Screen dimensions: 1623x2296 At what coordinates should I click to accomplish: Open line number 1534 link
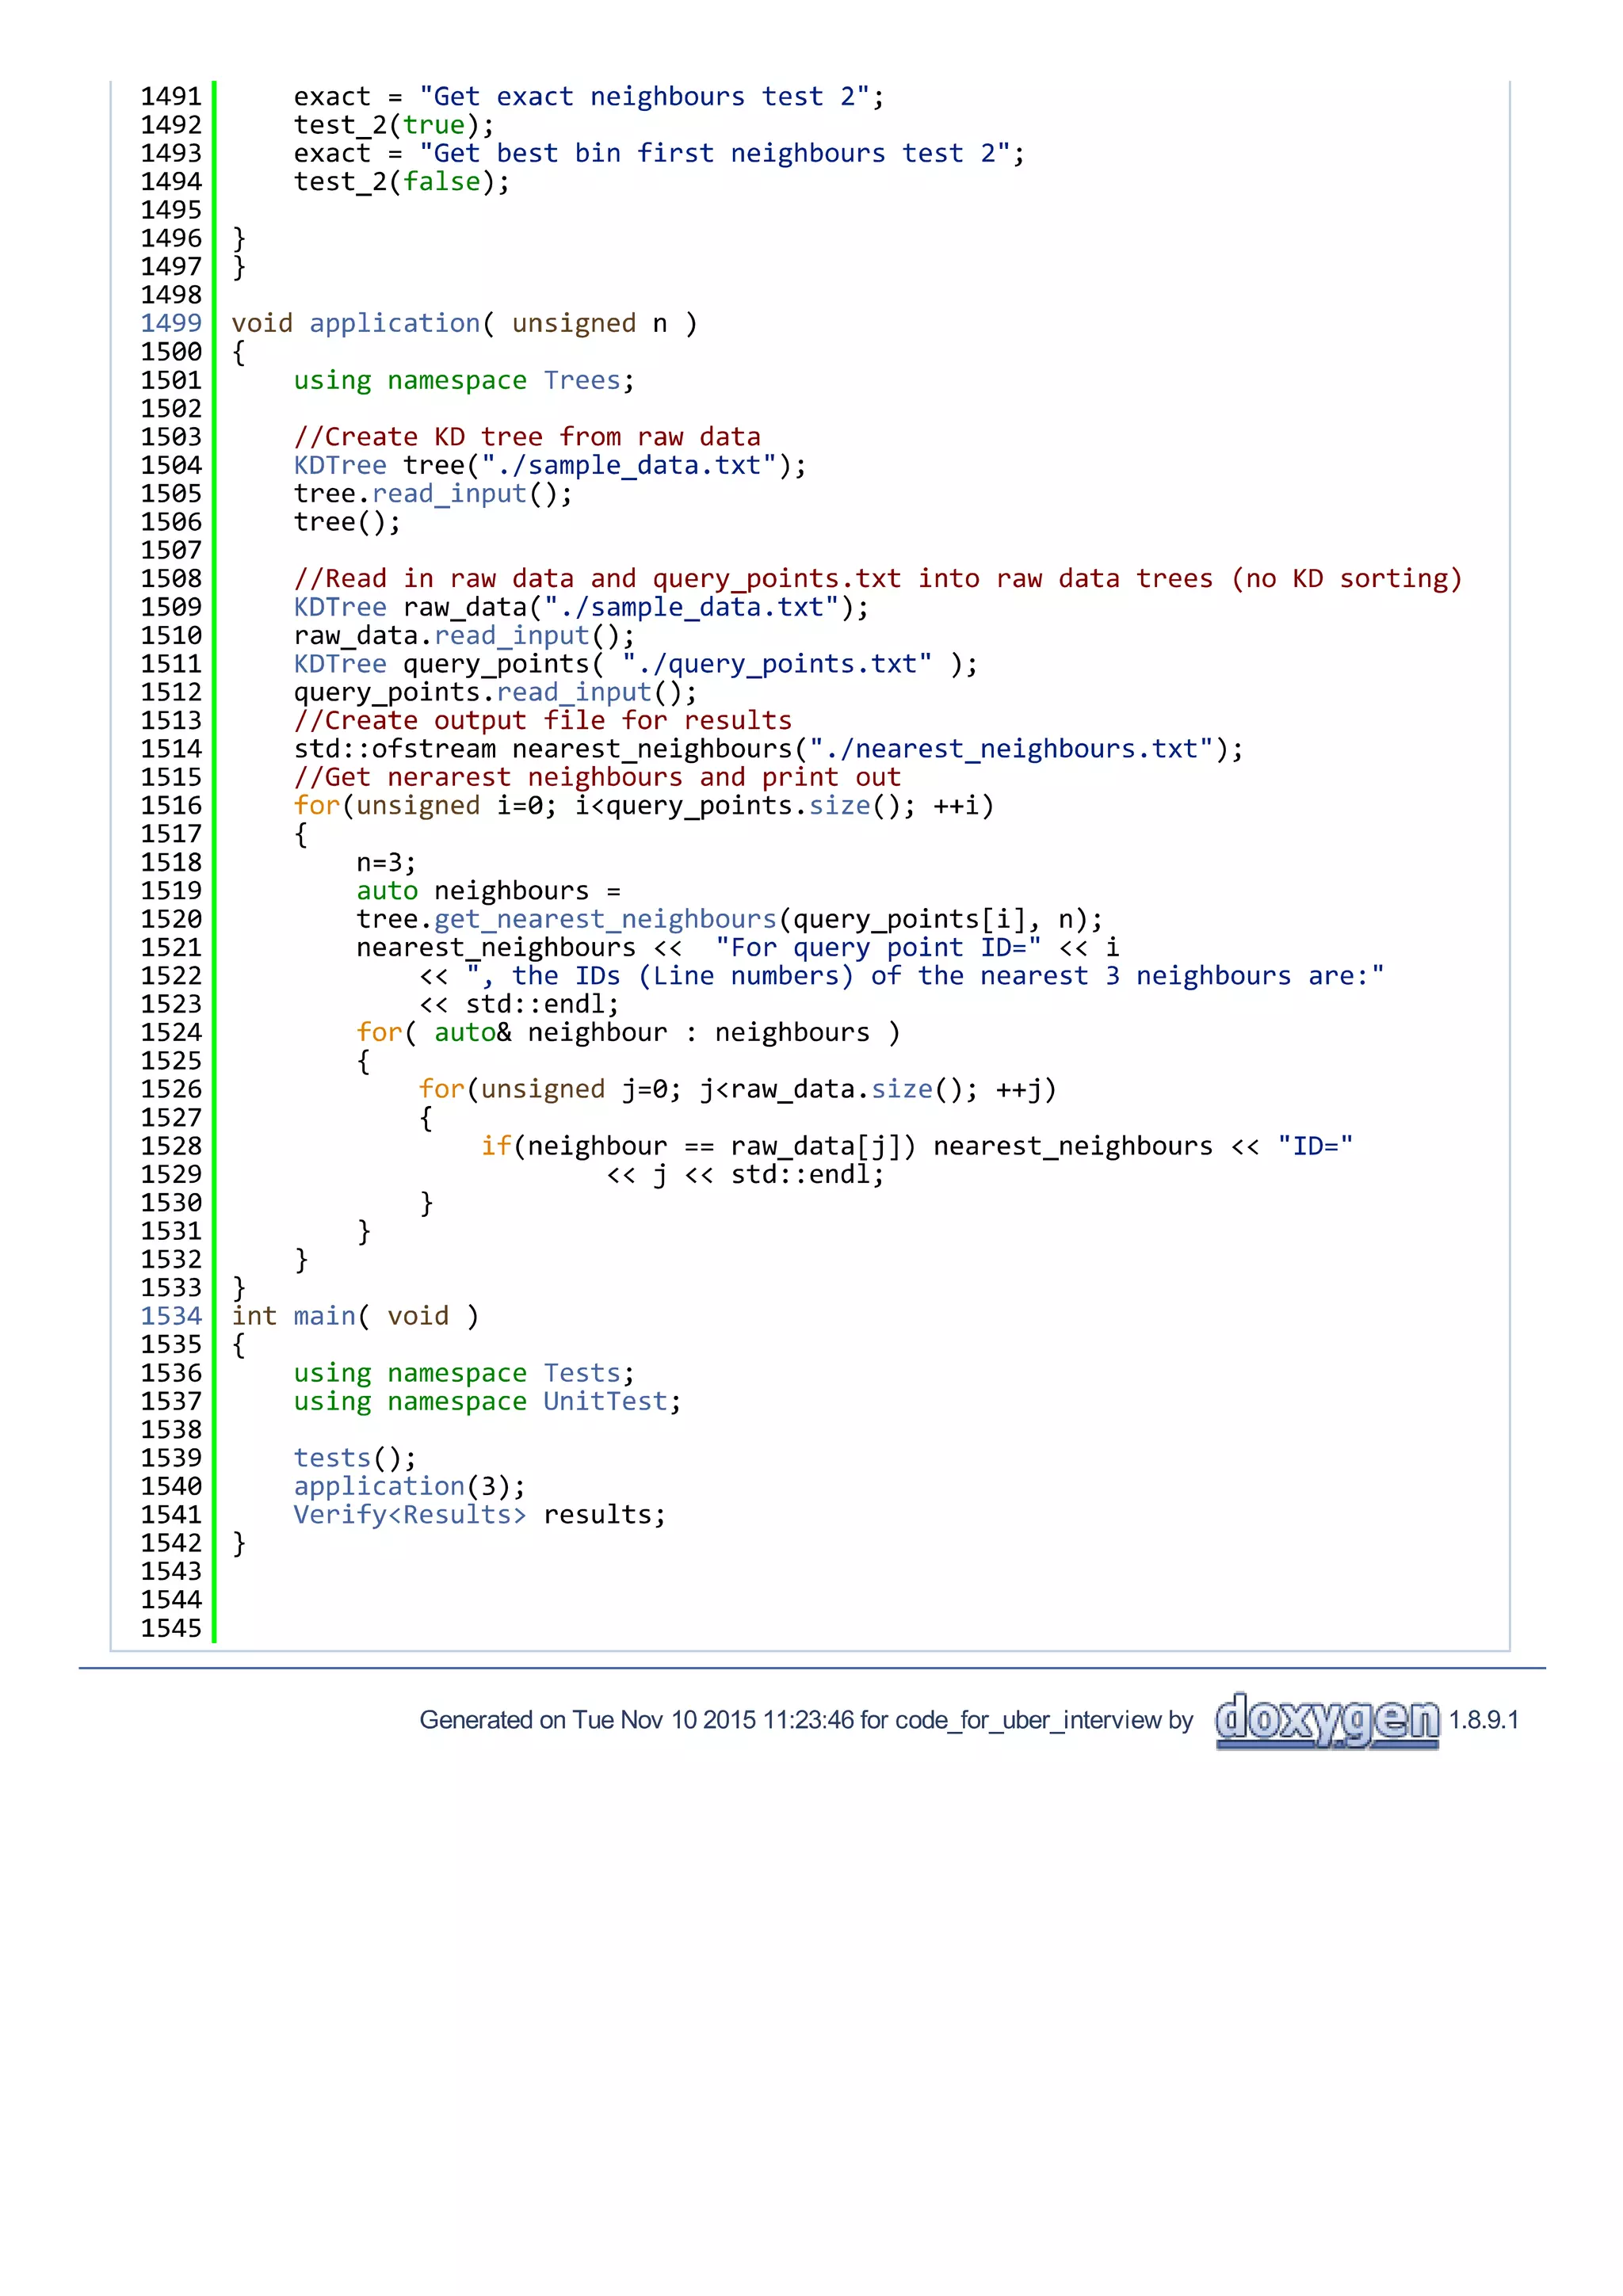click(171, 1316)
